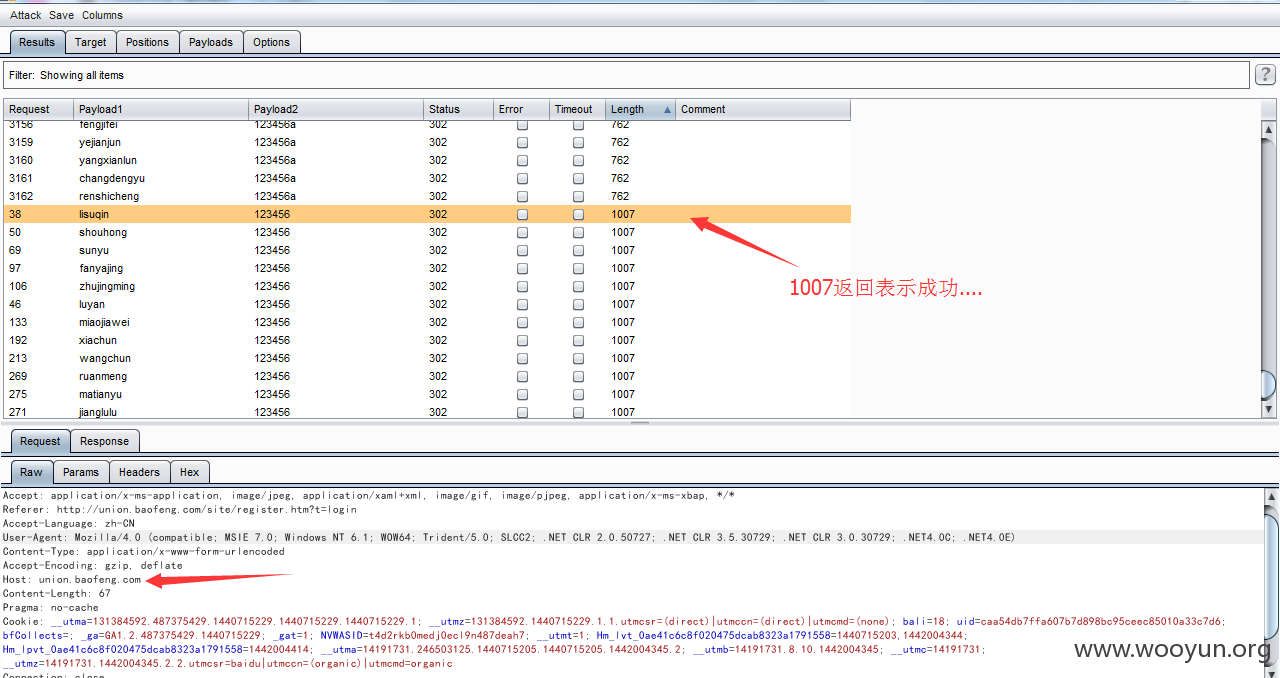This screenshot has width=1280, height=678.
Task: Toggle Error checkbox in yejianjun row
Action: point(522,142)
